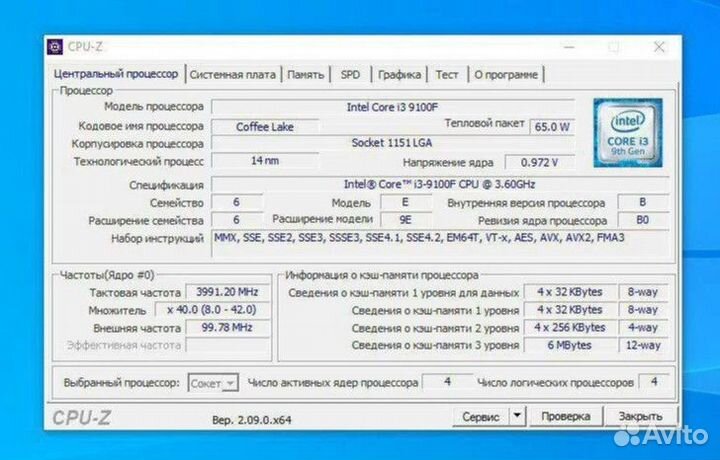
Task: Click the empty Эффективная частота field
Action: pyautogui.click(x=227, y=345)
